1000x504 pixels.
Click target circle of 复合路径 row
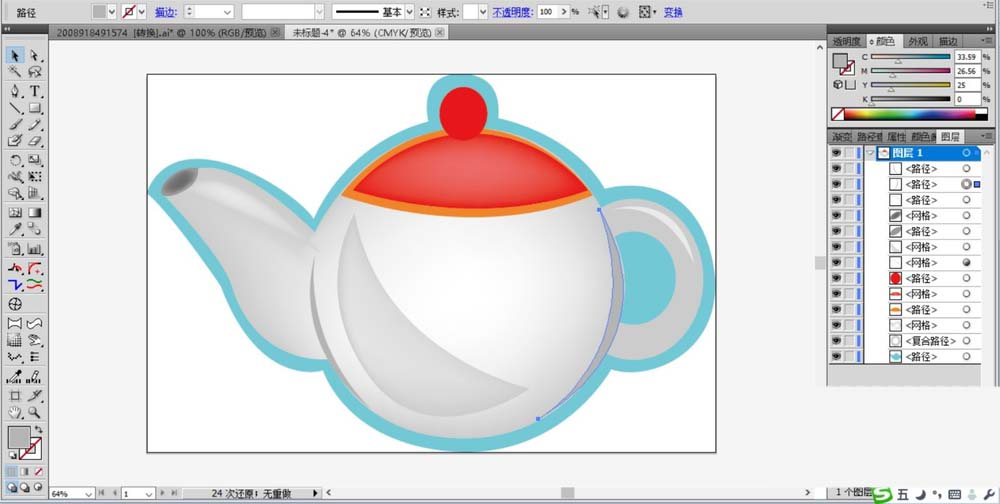pyautogui.click(x=967, y=341)
